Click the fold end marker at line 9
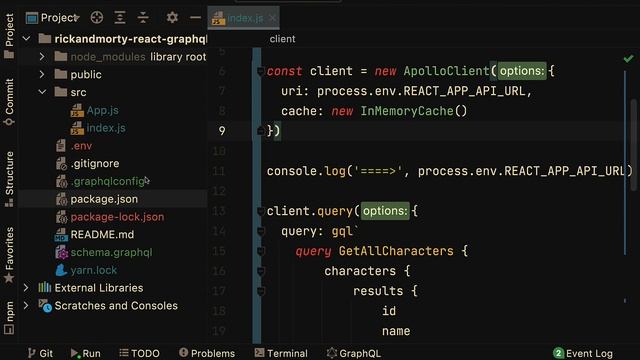 point(260,131)
